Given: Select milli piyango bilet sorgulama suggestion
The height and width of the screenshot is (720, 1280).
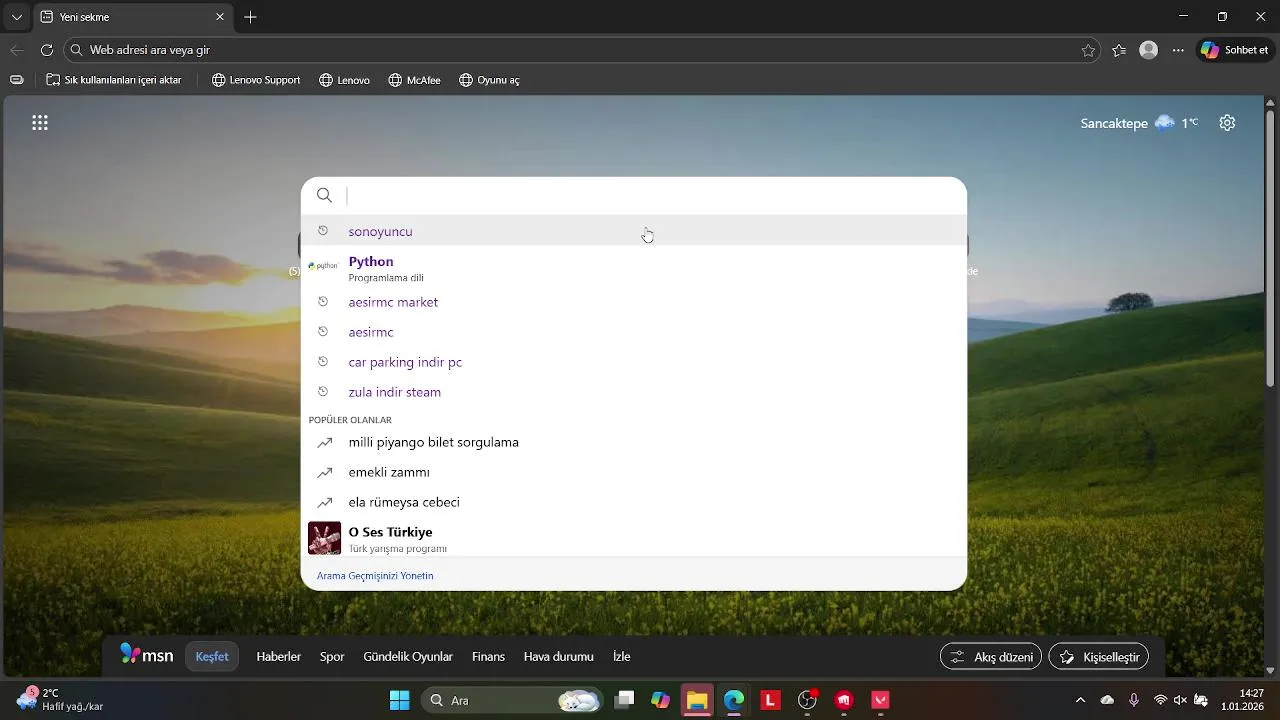Looking at the screenshot, I should (x=634, y=442).
